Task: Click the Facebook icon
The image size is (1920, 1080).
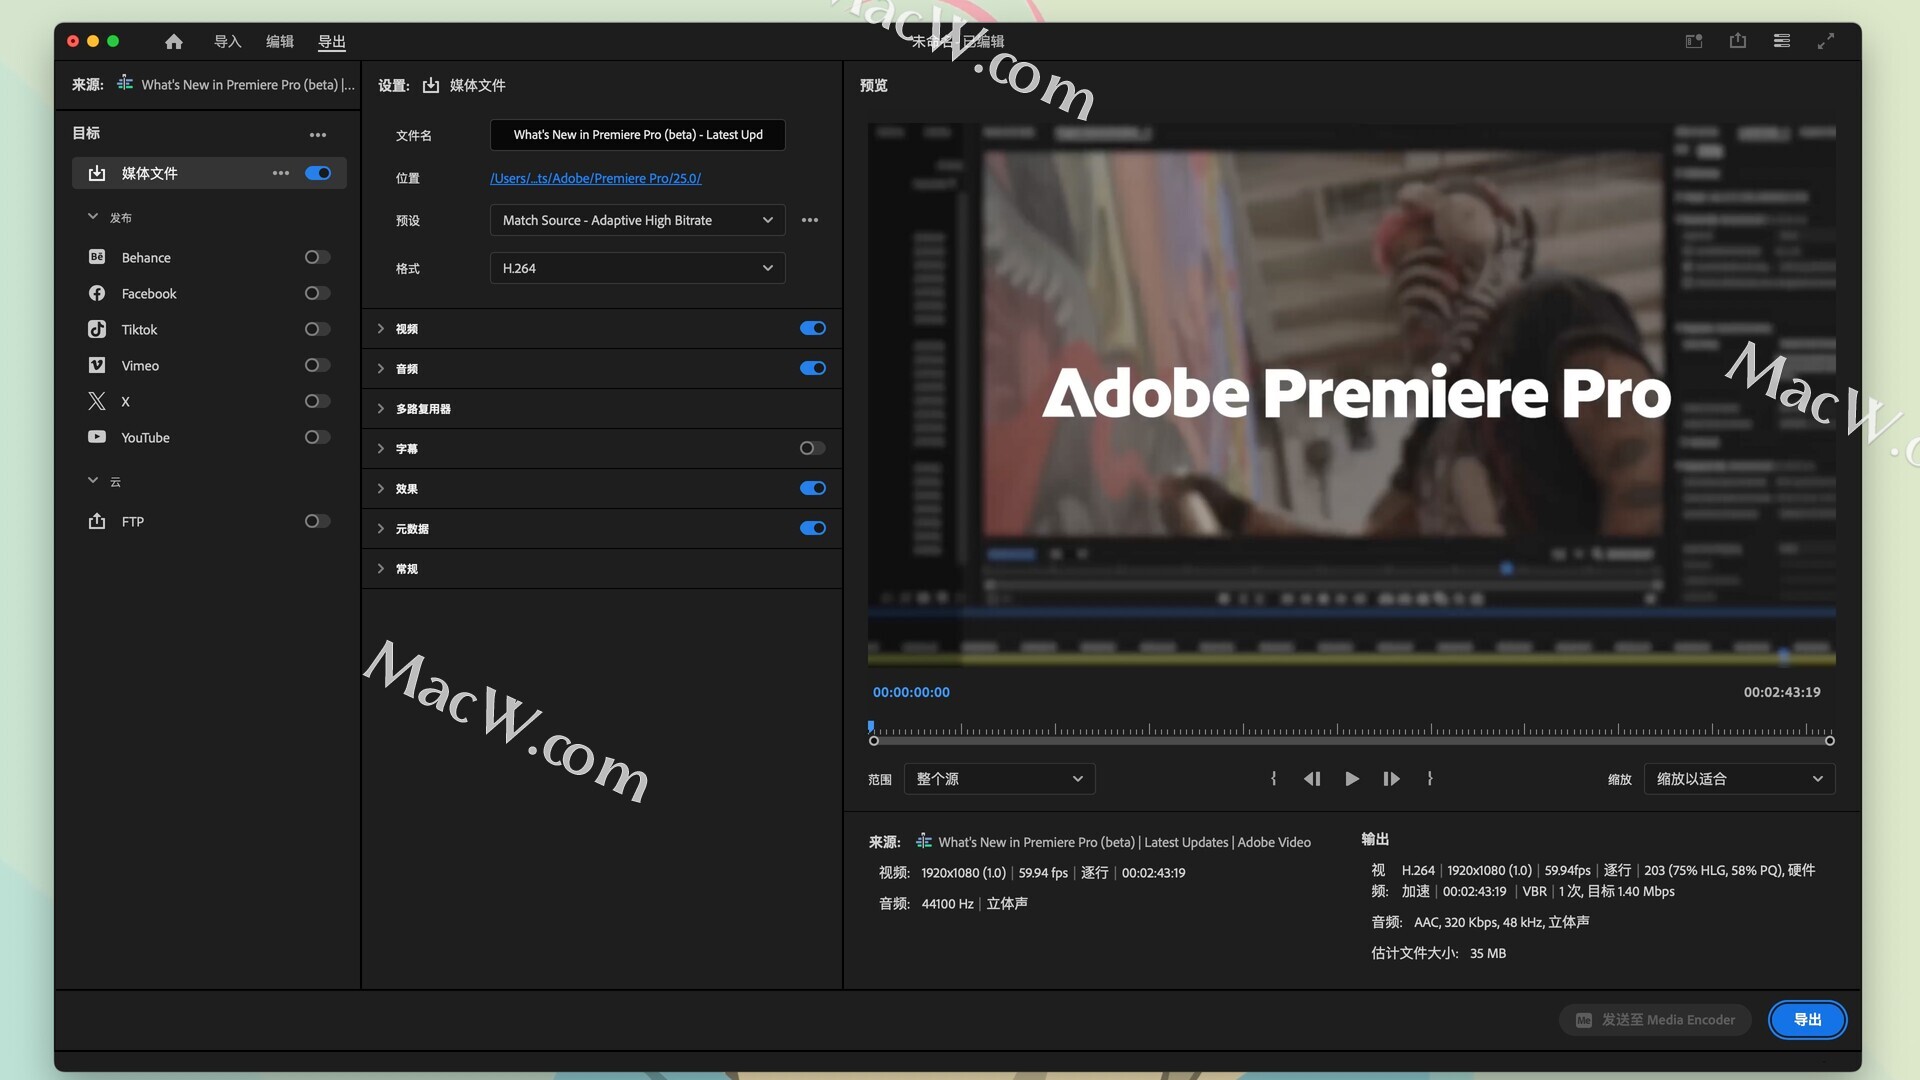Action: click(x=97, y=293)
